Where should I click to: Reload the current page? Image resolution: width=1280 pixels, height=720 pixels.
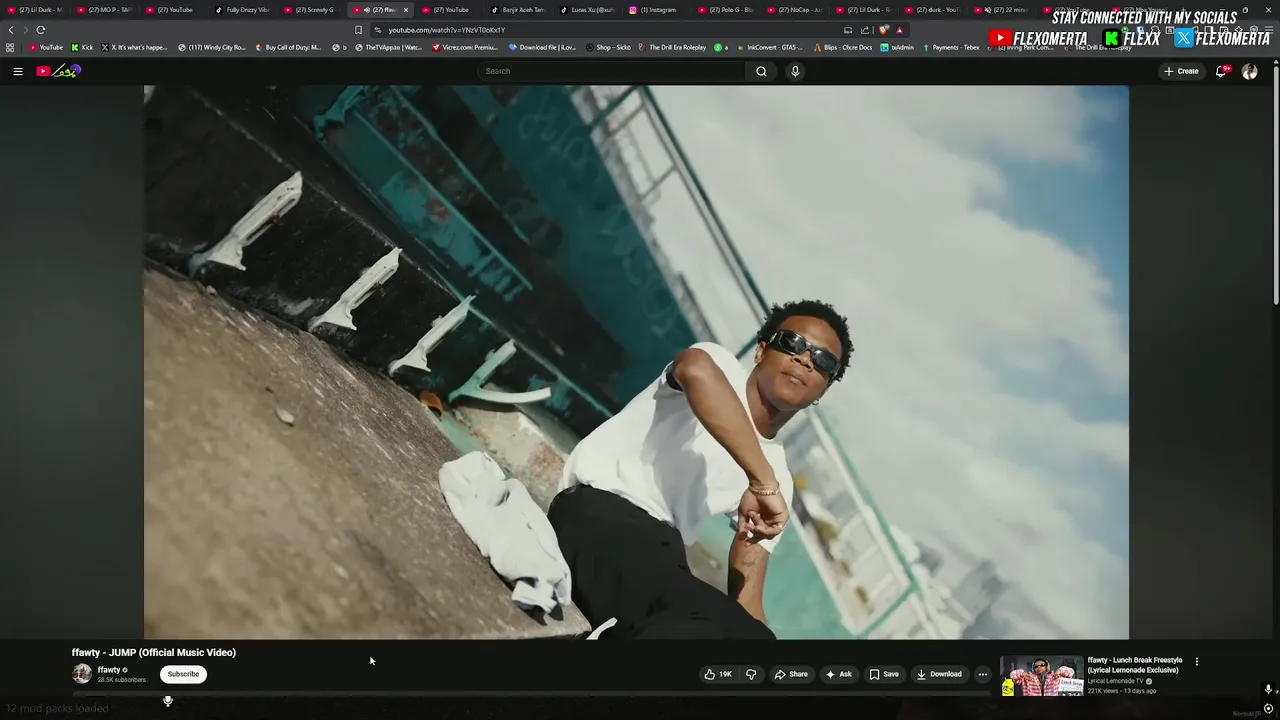tap(41, 30)
